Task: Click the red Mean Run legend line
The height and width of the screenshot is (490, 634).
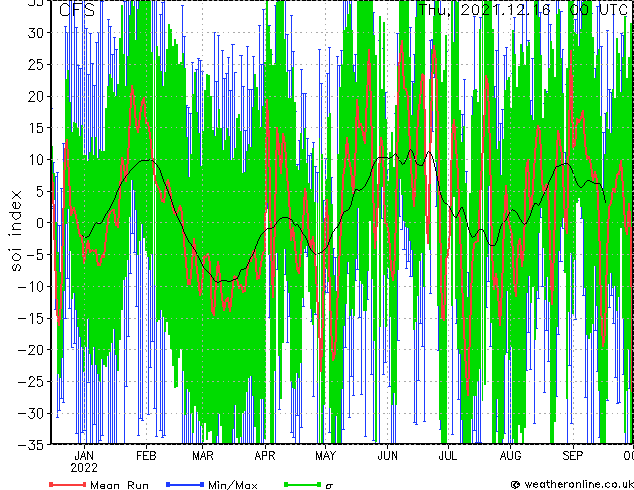Action: [67, 484]
